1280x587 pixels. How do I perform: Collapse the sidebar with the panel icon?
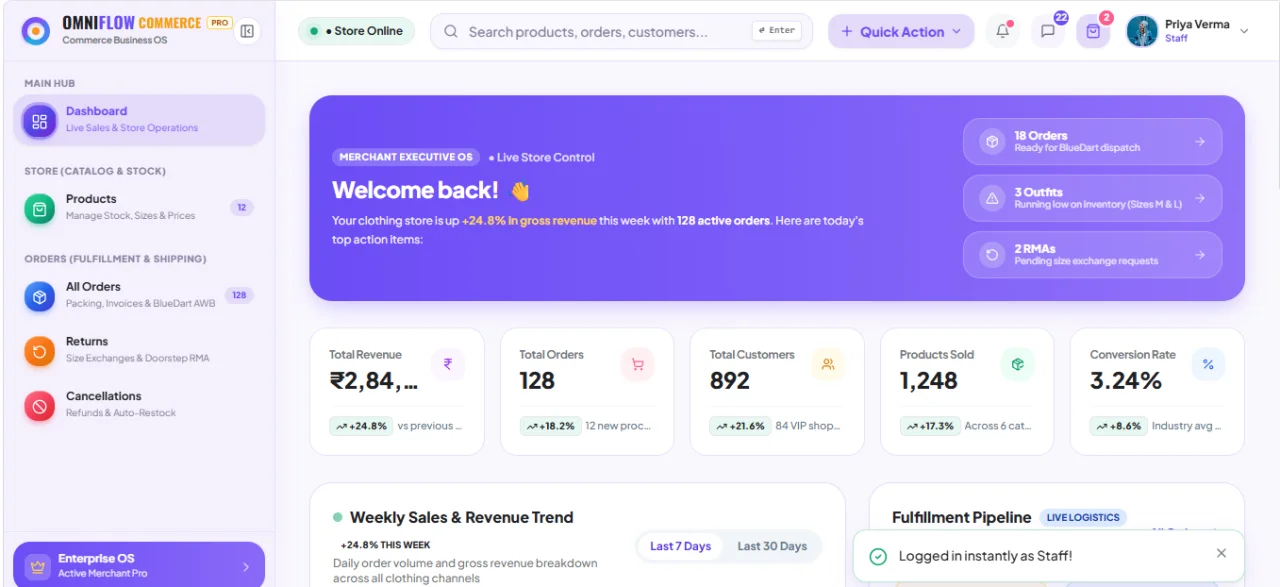tap(247, 31)
